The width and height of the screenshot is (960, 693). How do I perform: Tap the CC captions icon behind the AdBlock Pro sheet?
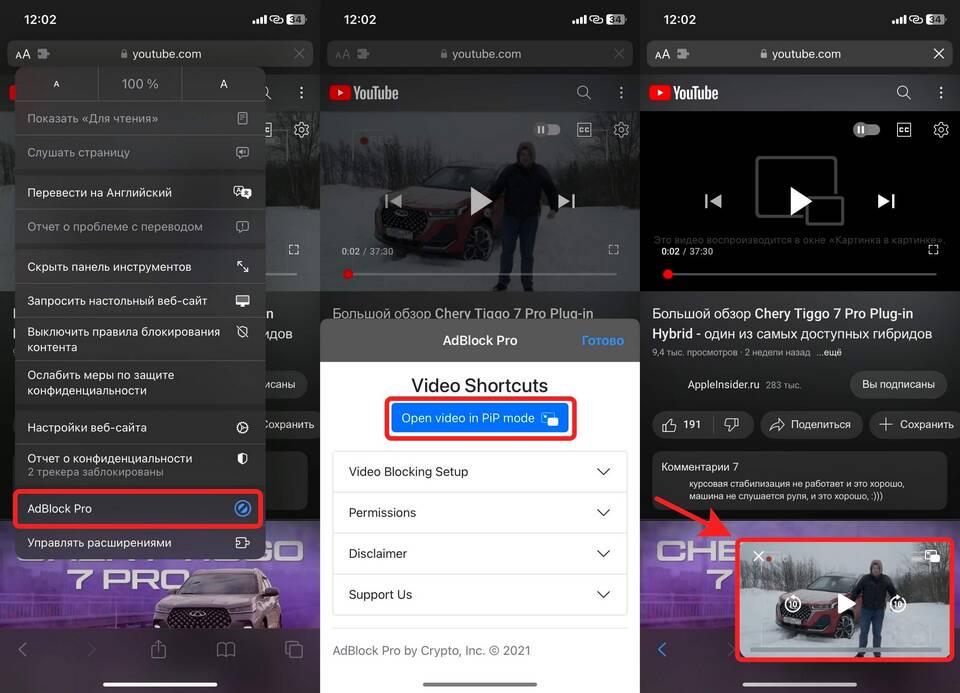pos(585,130)
